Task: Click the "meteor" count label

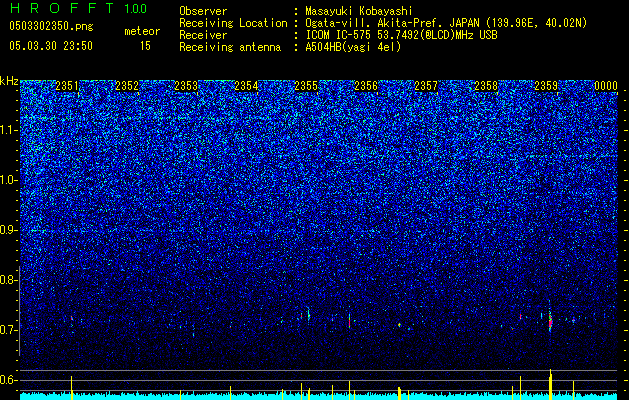Action: tap(142, 31)
